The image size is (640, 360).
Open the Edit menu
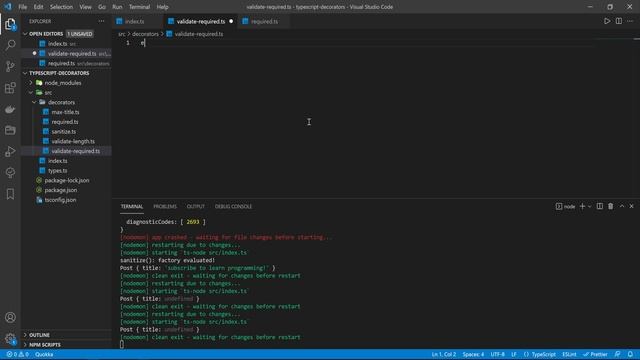click(38, 7)
